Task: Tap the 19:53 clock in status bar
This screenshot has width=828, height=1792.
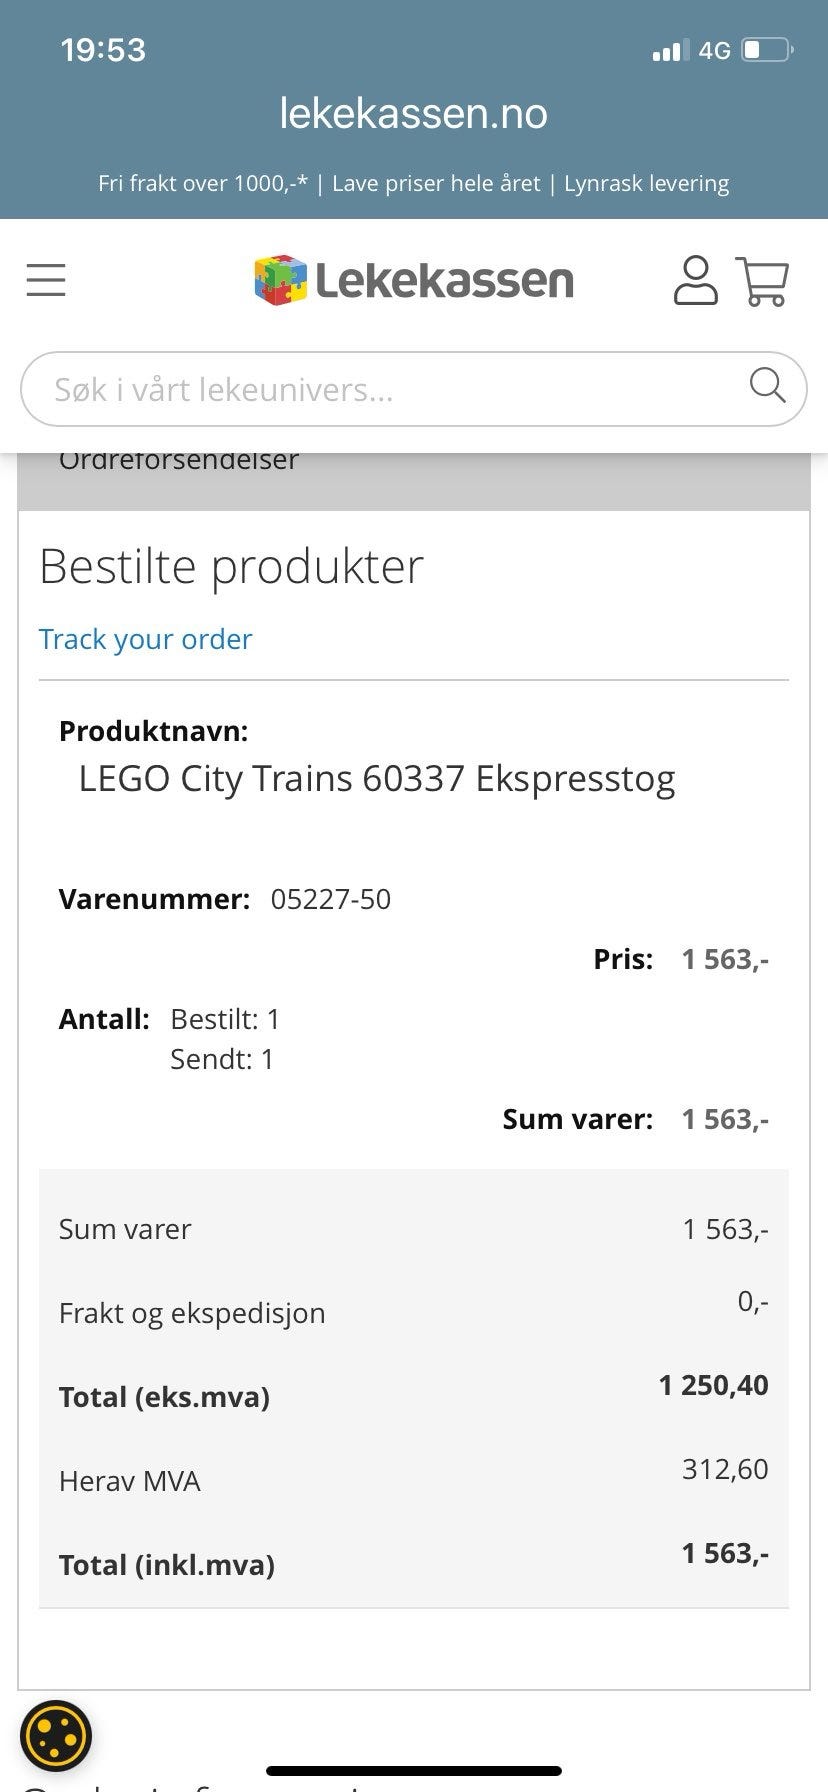Action: (x=103, y=50)
